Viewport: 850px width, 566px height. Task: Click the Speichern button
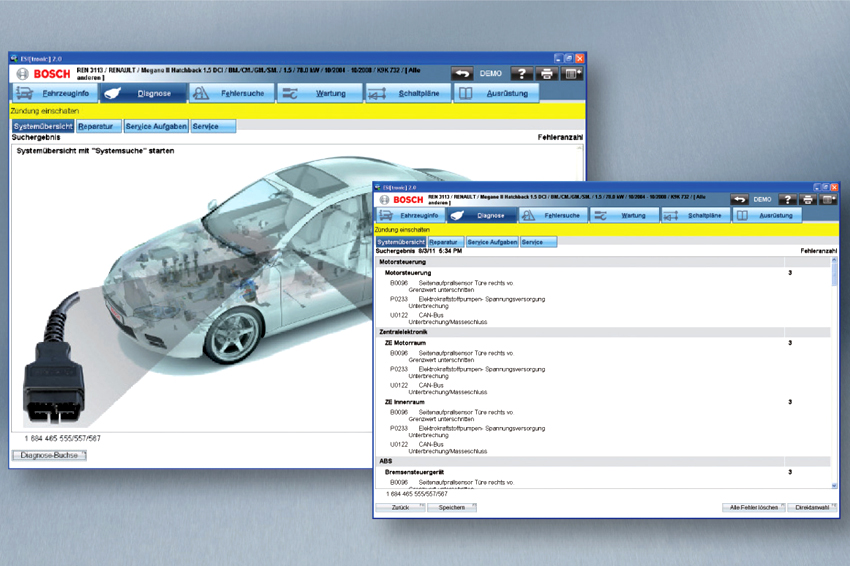(x=452, y=507)
